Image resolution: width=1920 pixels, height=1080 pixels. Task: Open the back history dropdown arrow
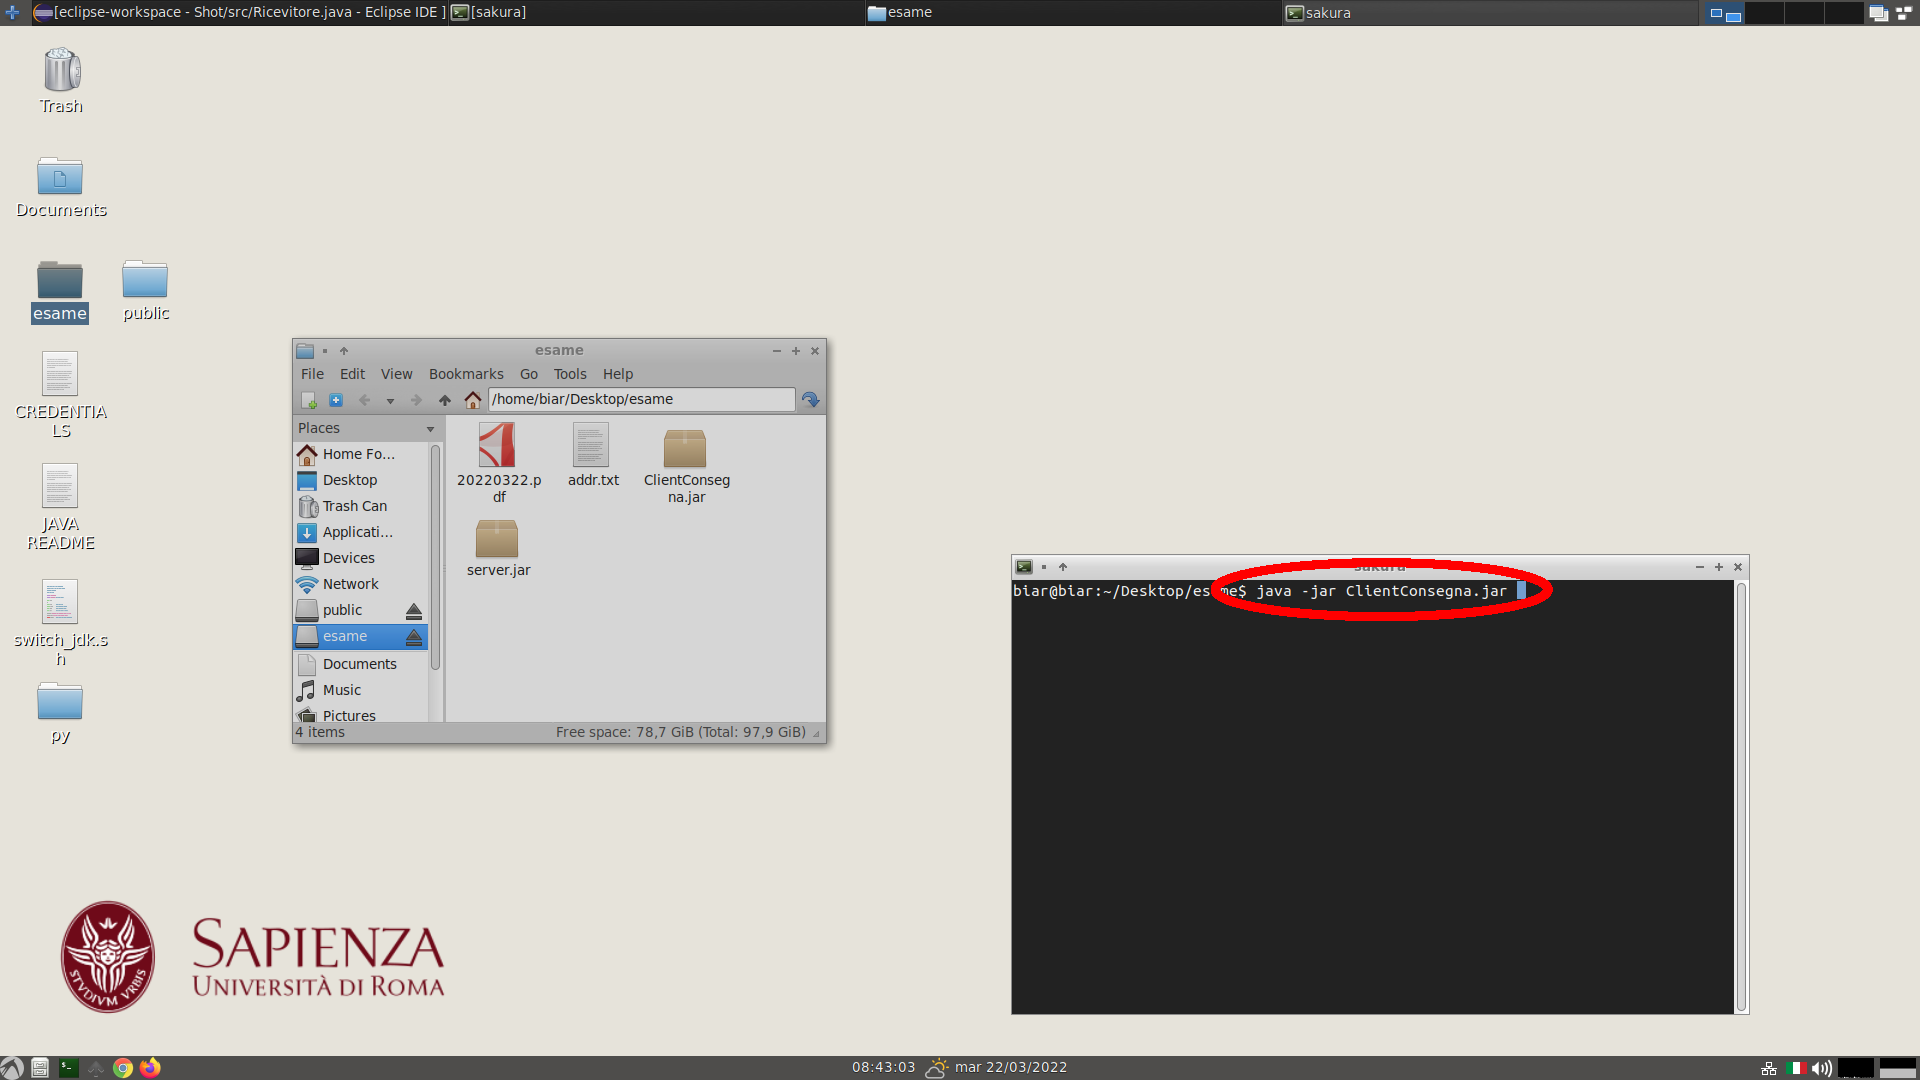390,401
